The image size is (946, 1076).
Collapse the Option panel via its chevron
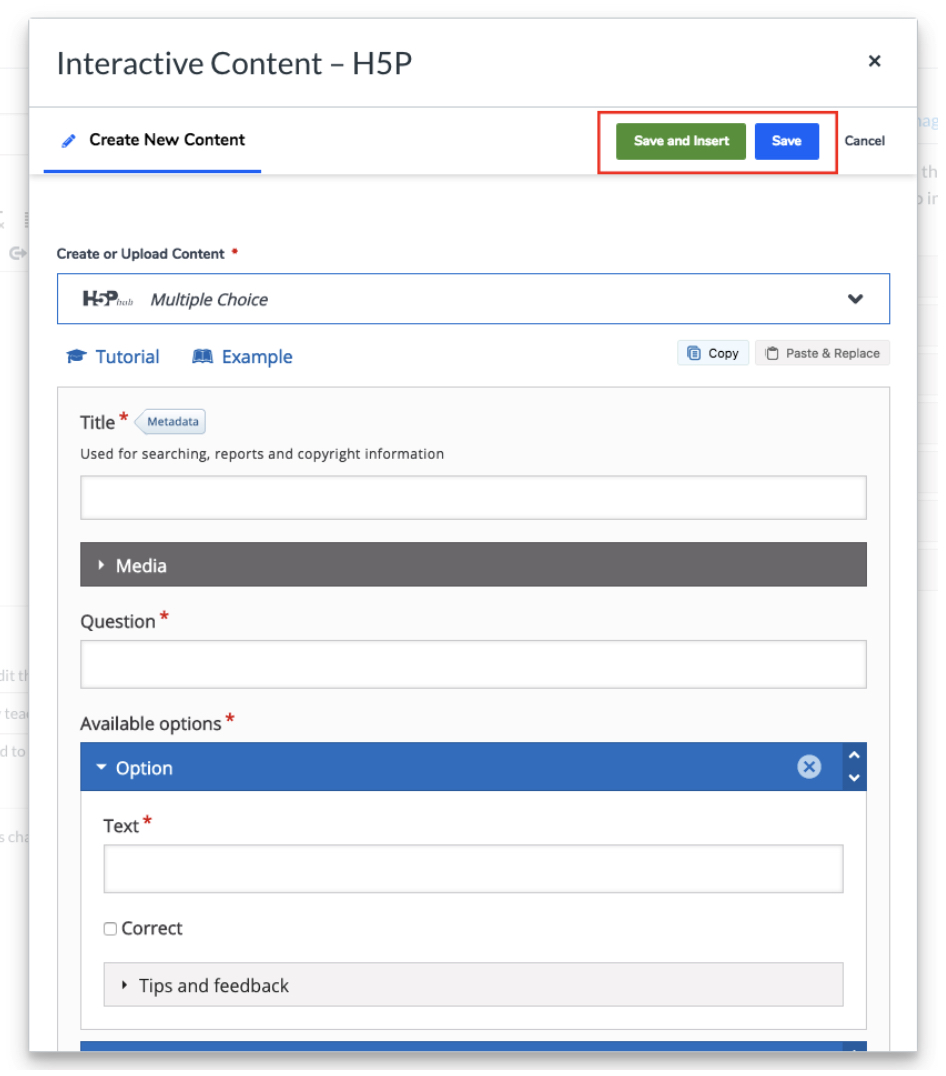[100, 766]
